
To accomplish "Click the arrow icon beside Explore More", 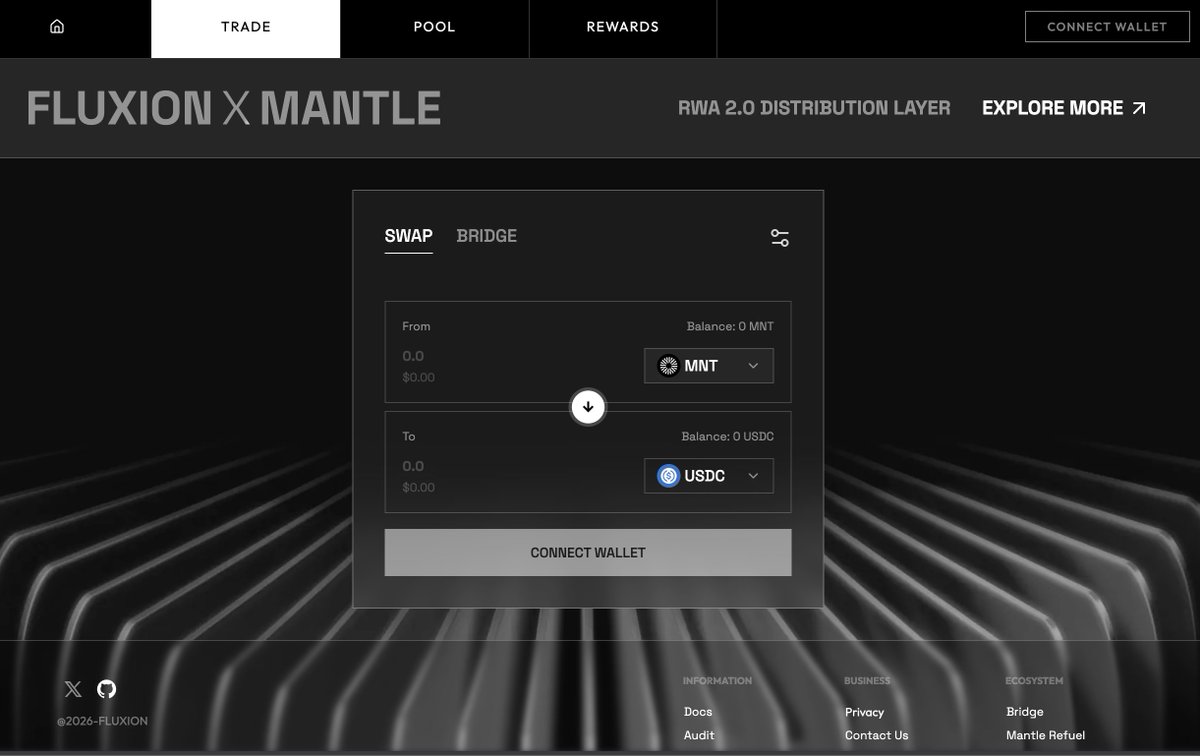I will tap(1139, 108).
